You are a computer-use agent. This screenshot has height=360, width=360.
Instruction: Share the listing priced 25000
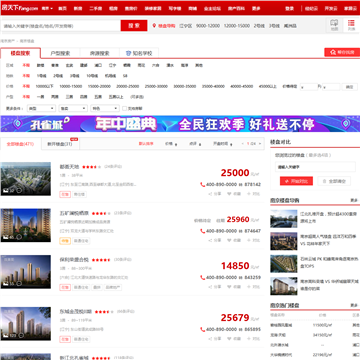pyautogui.click(x=215, y=194)
